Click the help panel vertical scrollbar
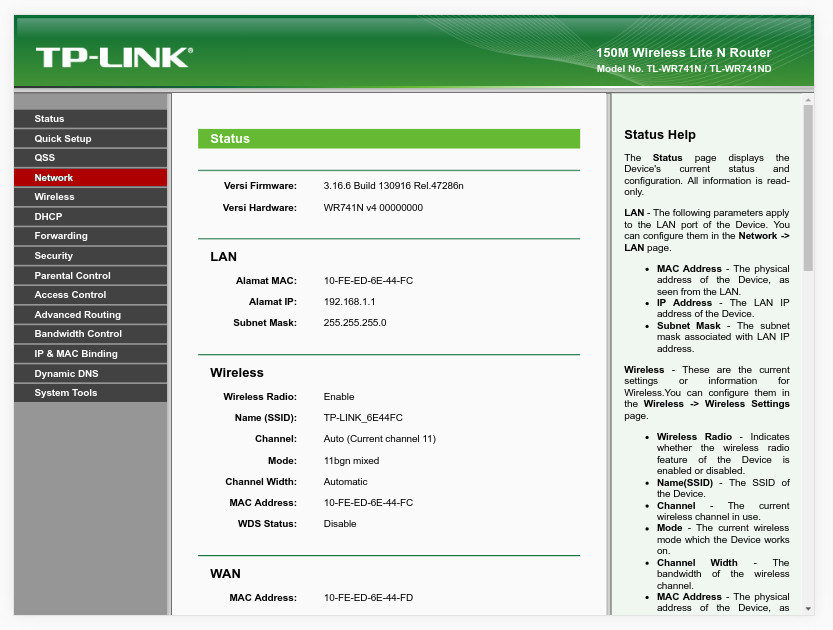This screenshot has height=630, width=833. coord(808,190)
